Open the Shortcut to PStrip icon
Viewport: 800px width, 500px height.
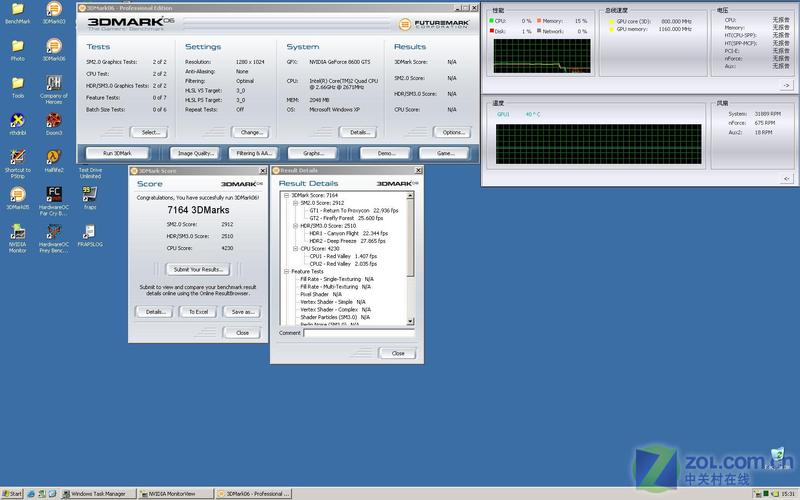point(17,163)
